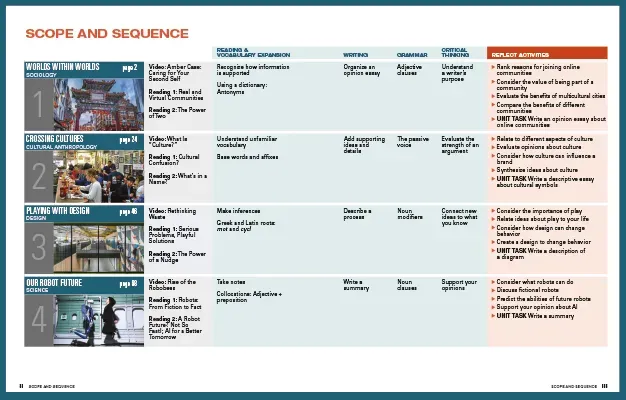Screen dimensions: 626x400
Task: Open the Worlds Within Worlds unit title
Action: (x=62, y=66)
